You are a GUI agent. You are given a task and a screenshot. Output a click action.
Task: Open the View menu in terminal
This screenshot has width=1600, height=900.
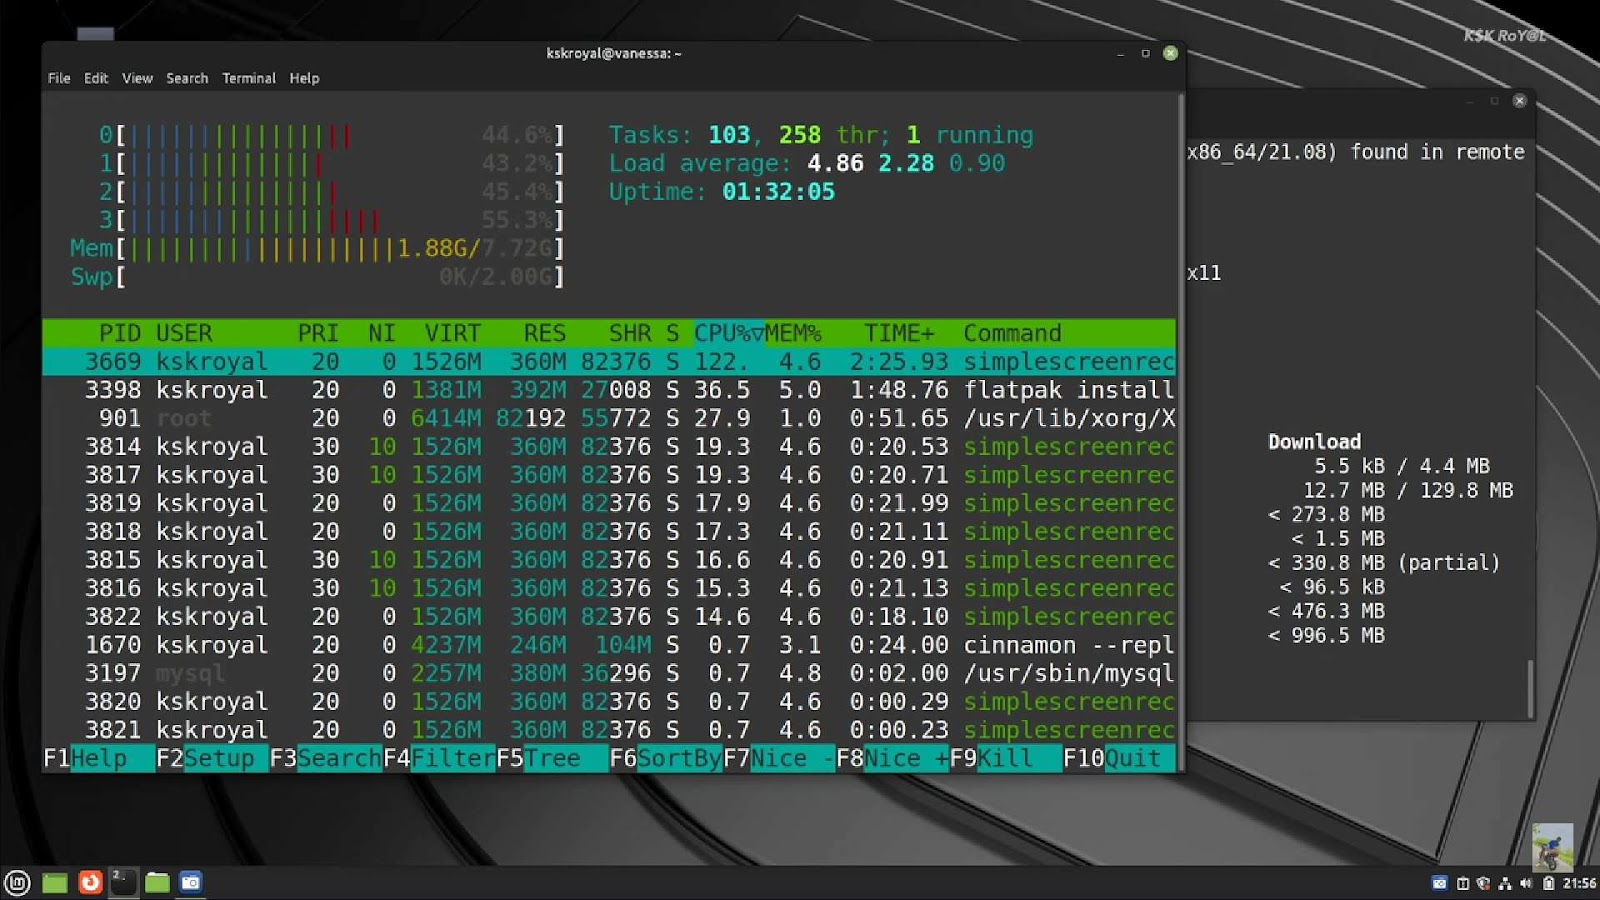click(x=137, y=78)
